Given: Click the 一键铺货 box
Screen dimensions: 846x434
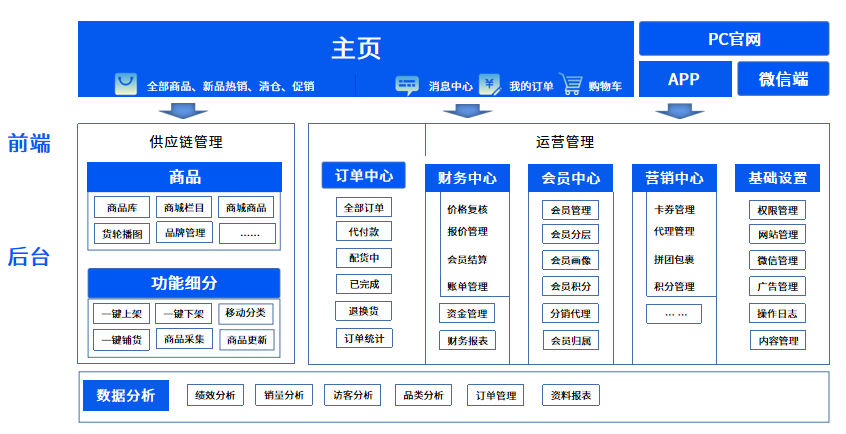Looking at the screenshot, I should 121,340.
